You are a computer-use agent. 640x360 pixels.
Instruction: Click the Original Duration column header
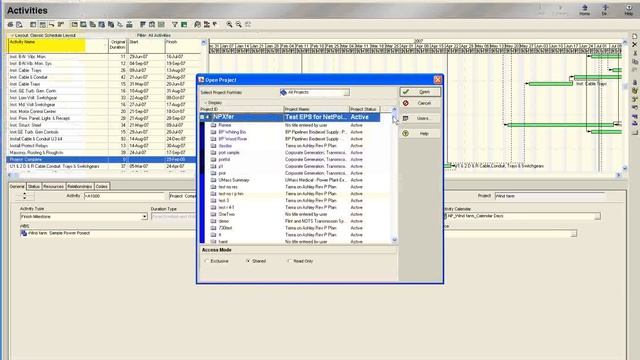[x=118, y=46]
